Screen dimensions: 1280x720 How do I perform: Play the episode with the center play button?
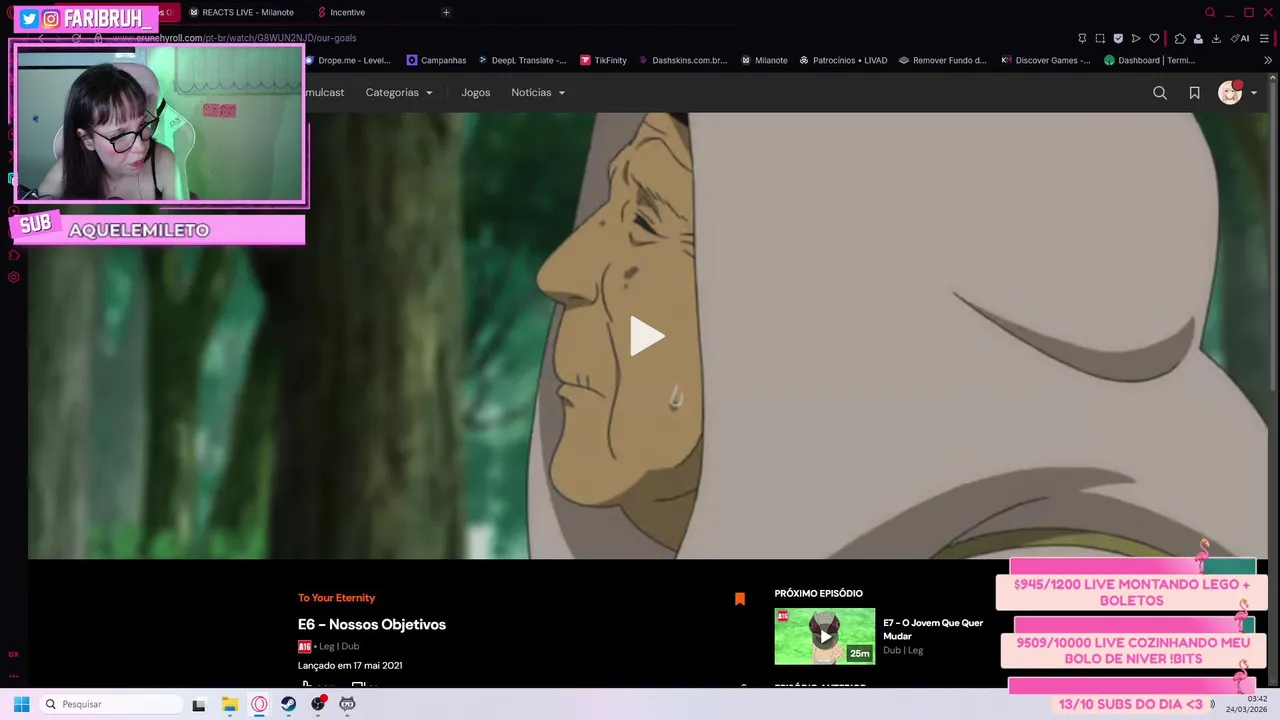pyautogui.click(x=647, y=336)
